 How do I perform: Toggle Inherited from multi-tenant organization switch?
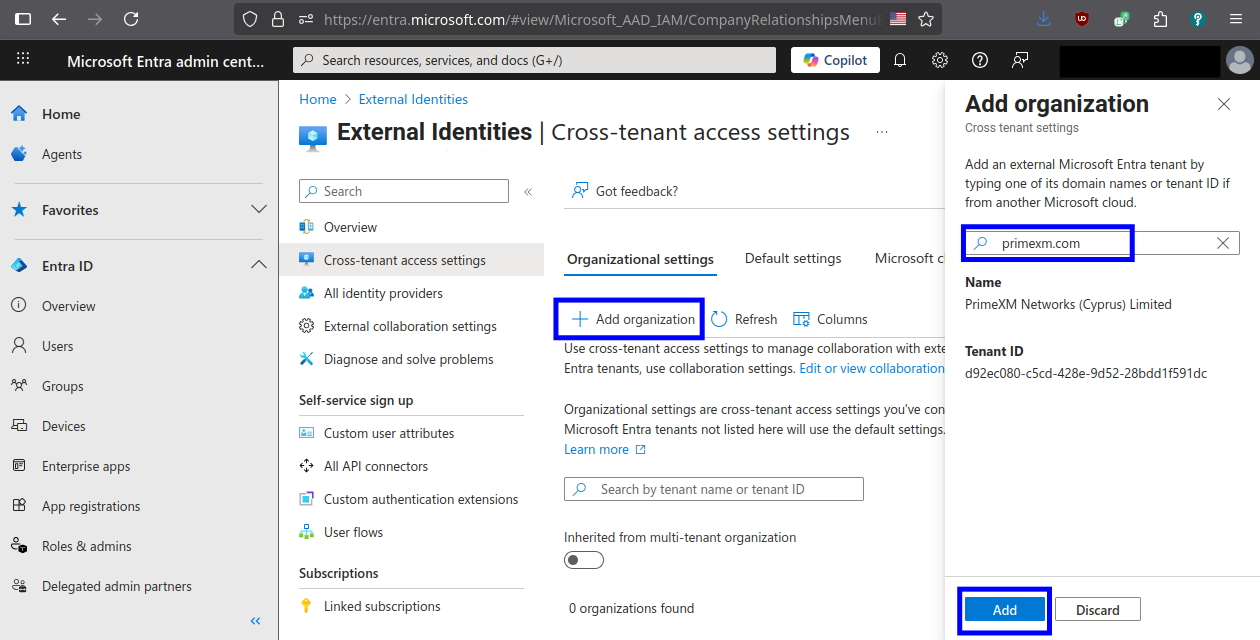584,560
